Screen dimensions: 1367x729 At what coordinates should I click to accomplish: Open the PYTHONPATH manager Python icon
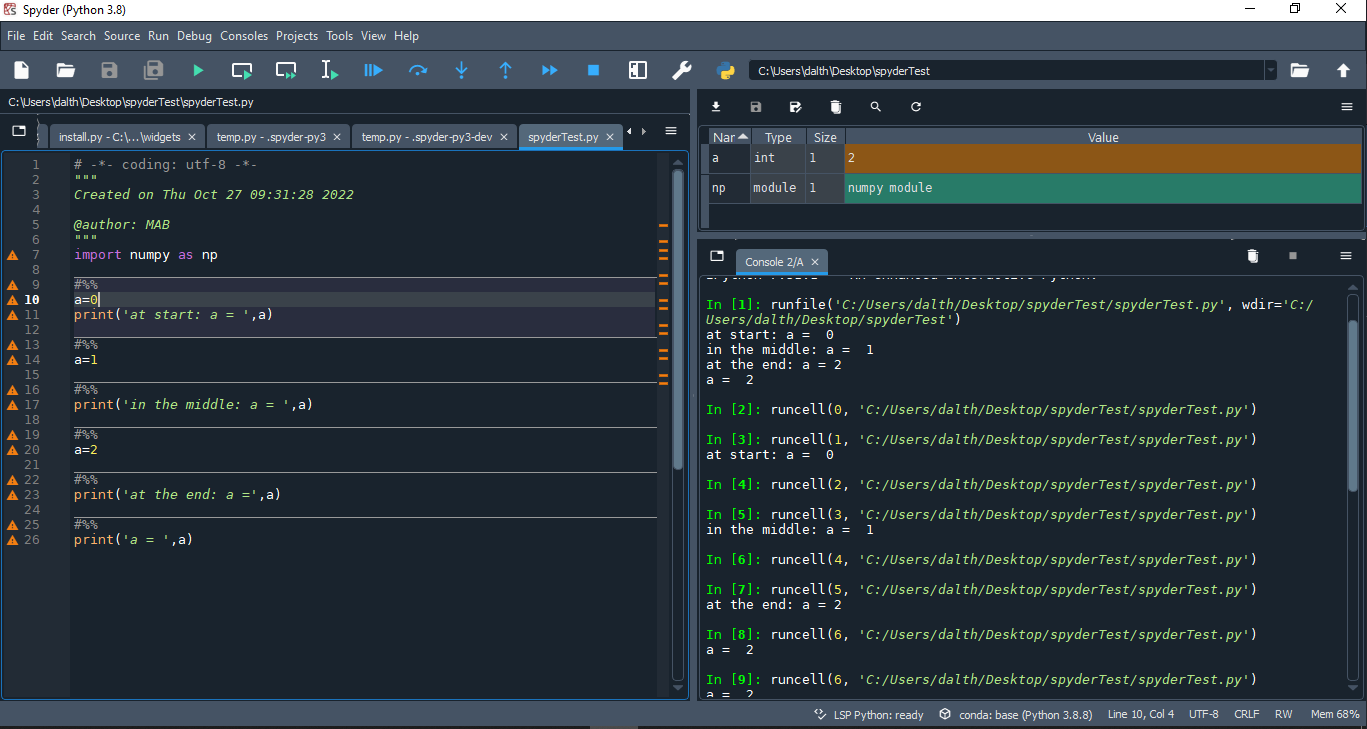tap(726, 70)
